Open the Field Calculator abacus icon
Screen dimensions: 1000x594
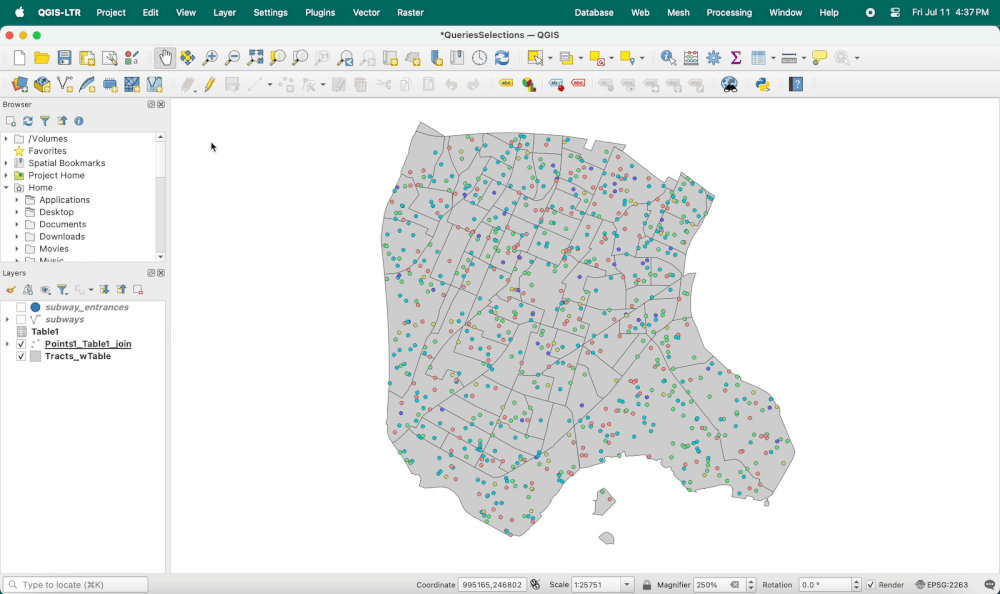pos(691,58)
